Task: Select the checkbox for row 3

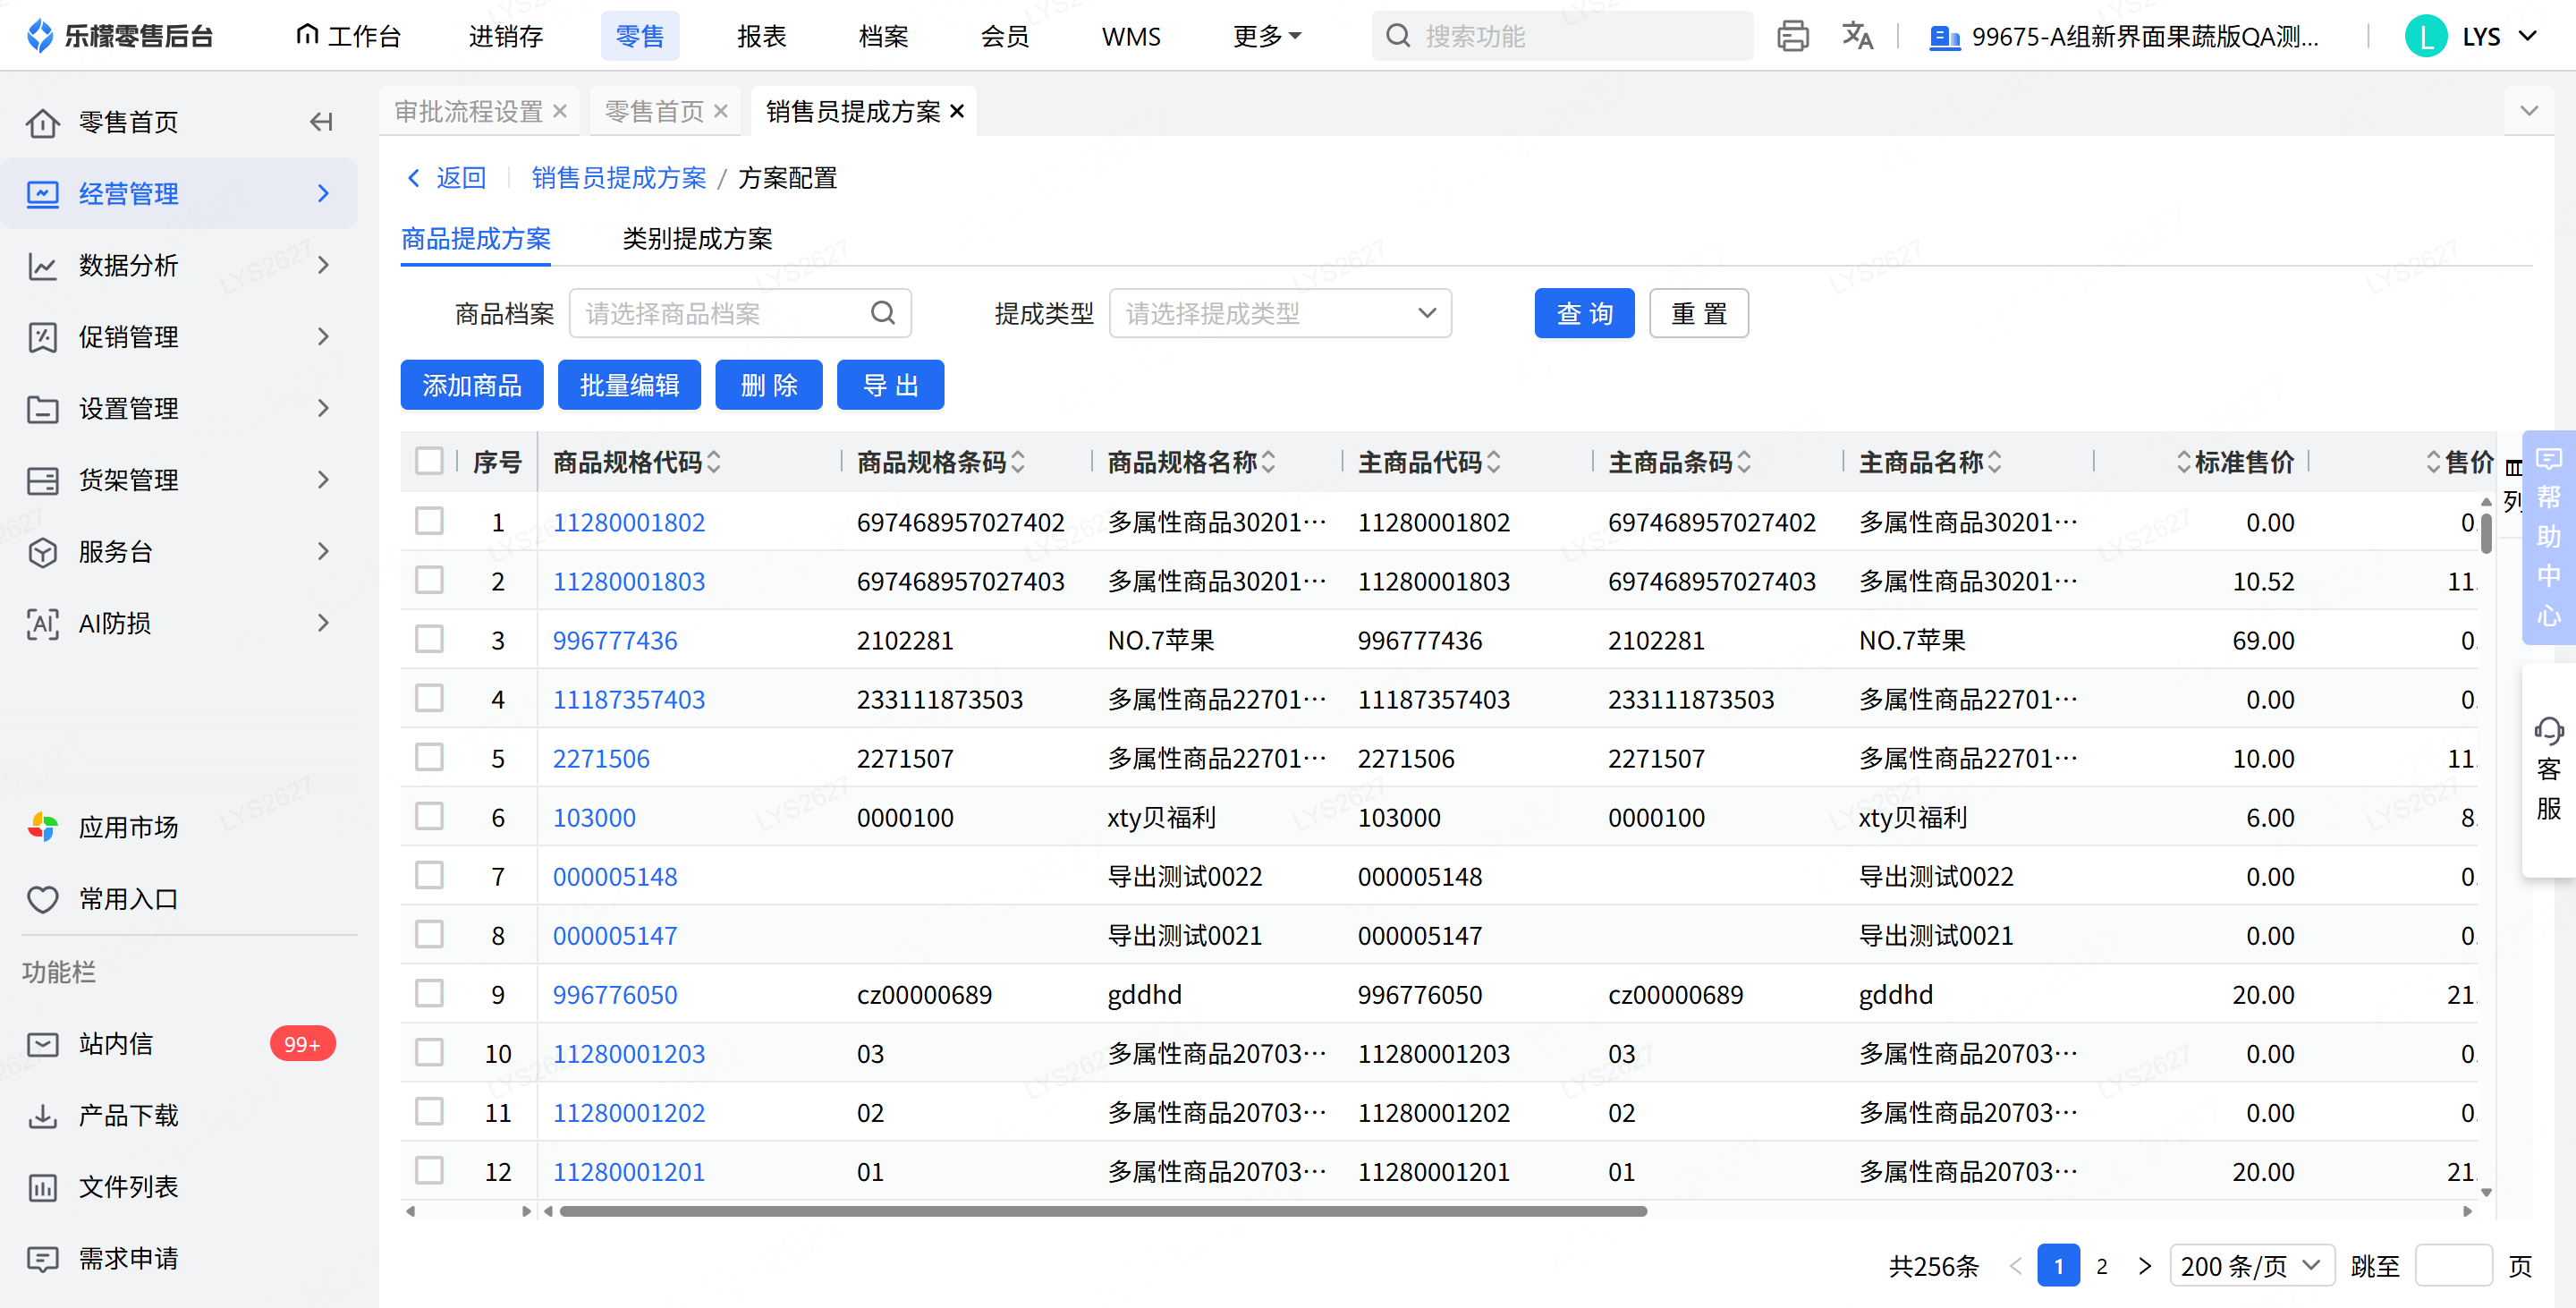Action: click(x=429, y=639)
